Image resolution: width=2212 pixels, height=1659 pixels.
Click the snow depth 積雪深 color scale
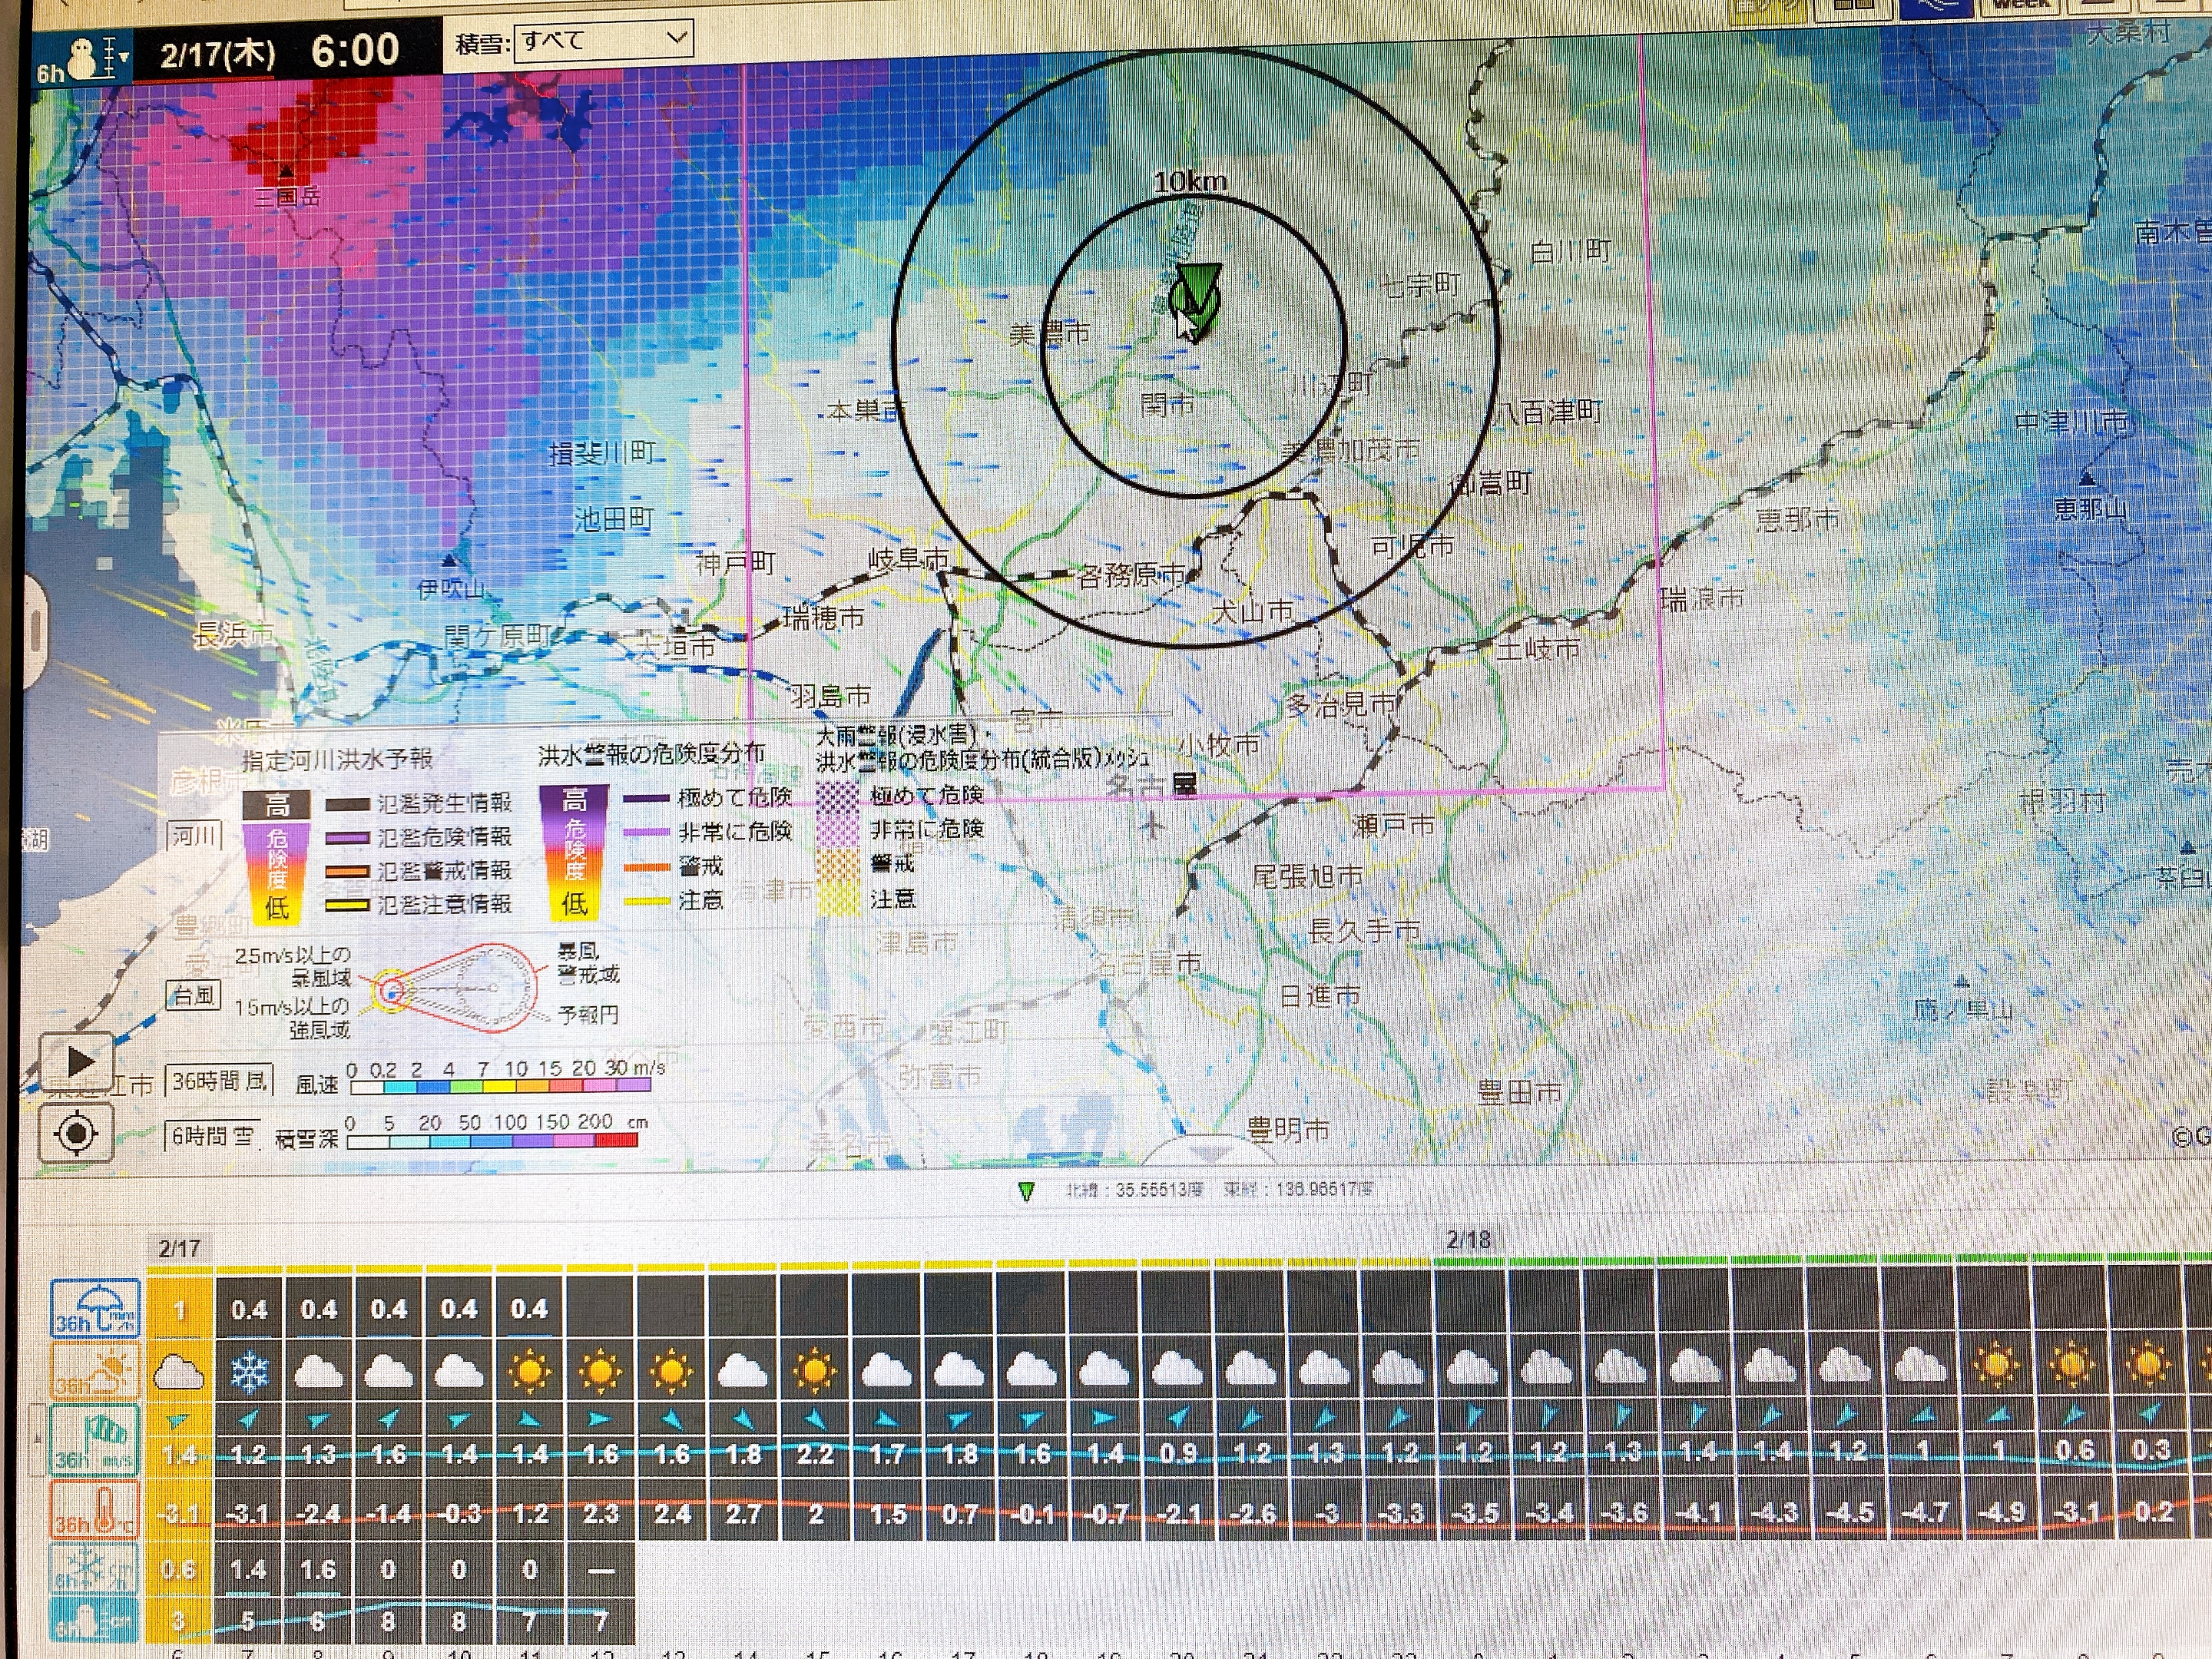tap(492, 1141)
